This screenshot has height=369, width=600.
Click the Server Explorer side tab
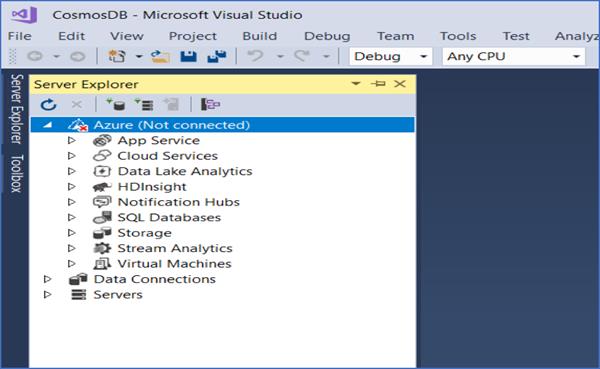[x=16, y=109]
